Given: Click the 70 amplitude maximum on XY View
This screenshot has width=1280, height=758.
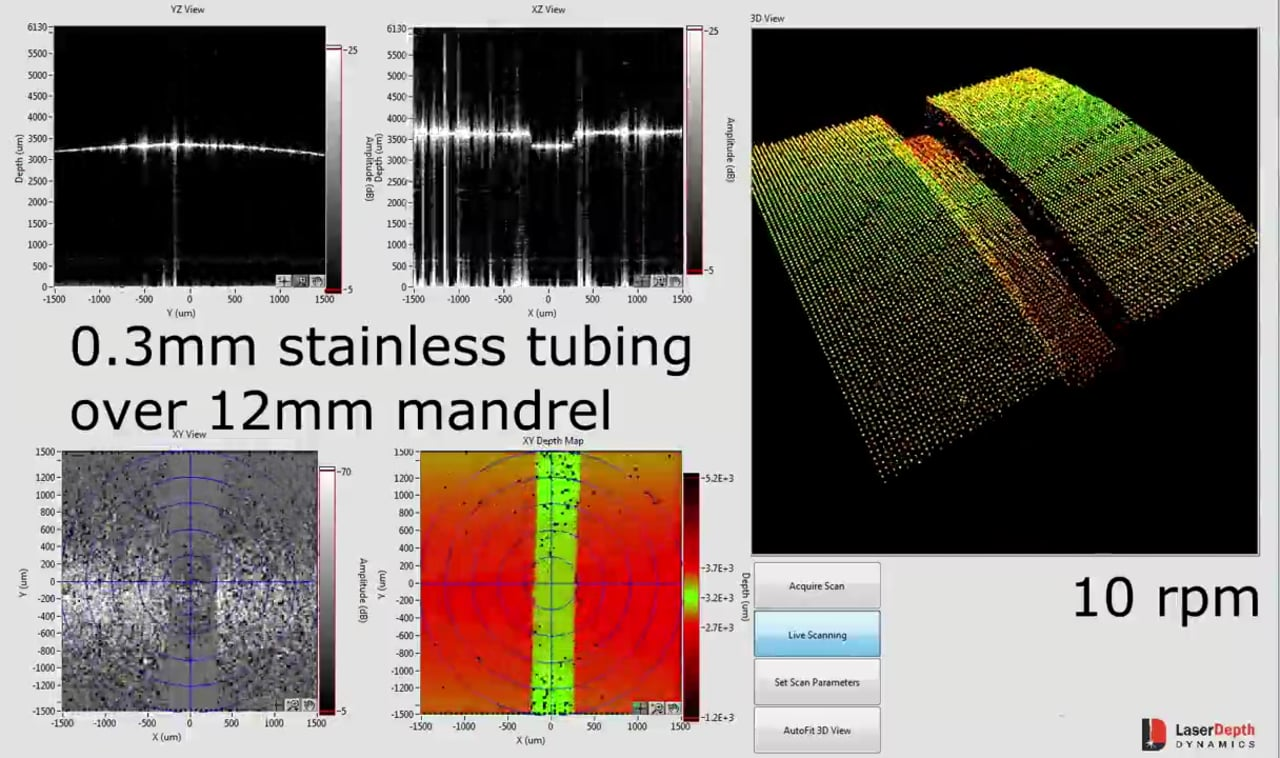Looking at the screenshot, I should pyautogui.click(x=344, y=470).
